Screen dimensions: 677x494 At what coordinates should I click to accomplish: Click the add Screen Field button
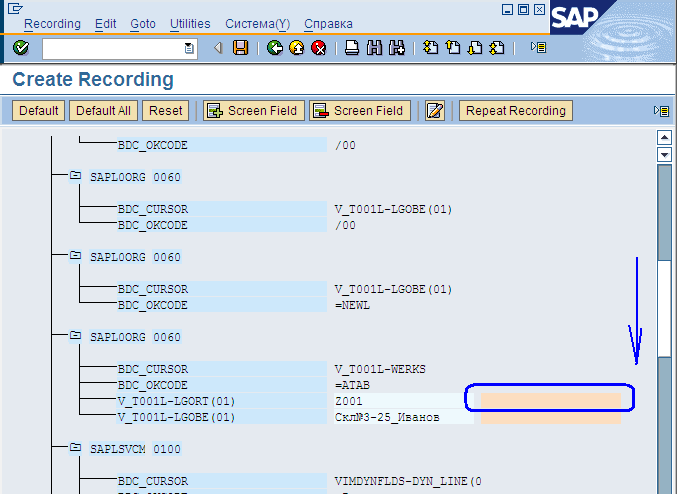(x=253, y=111)
